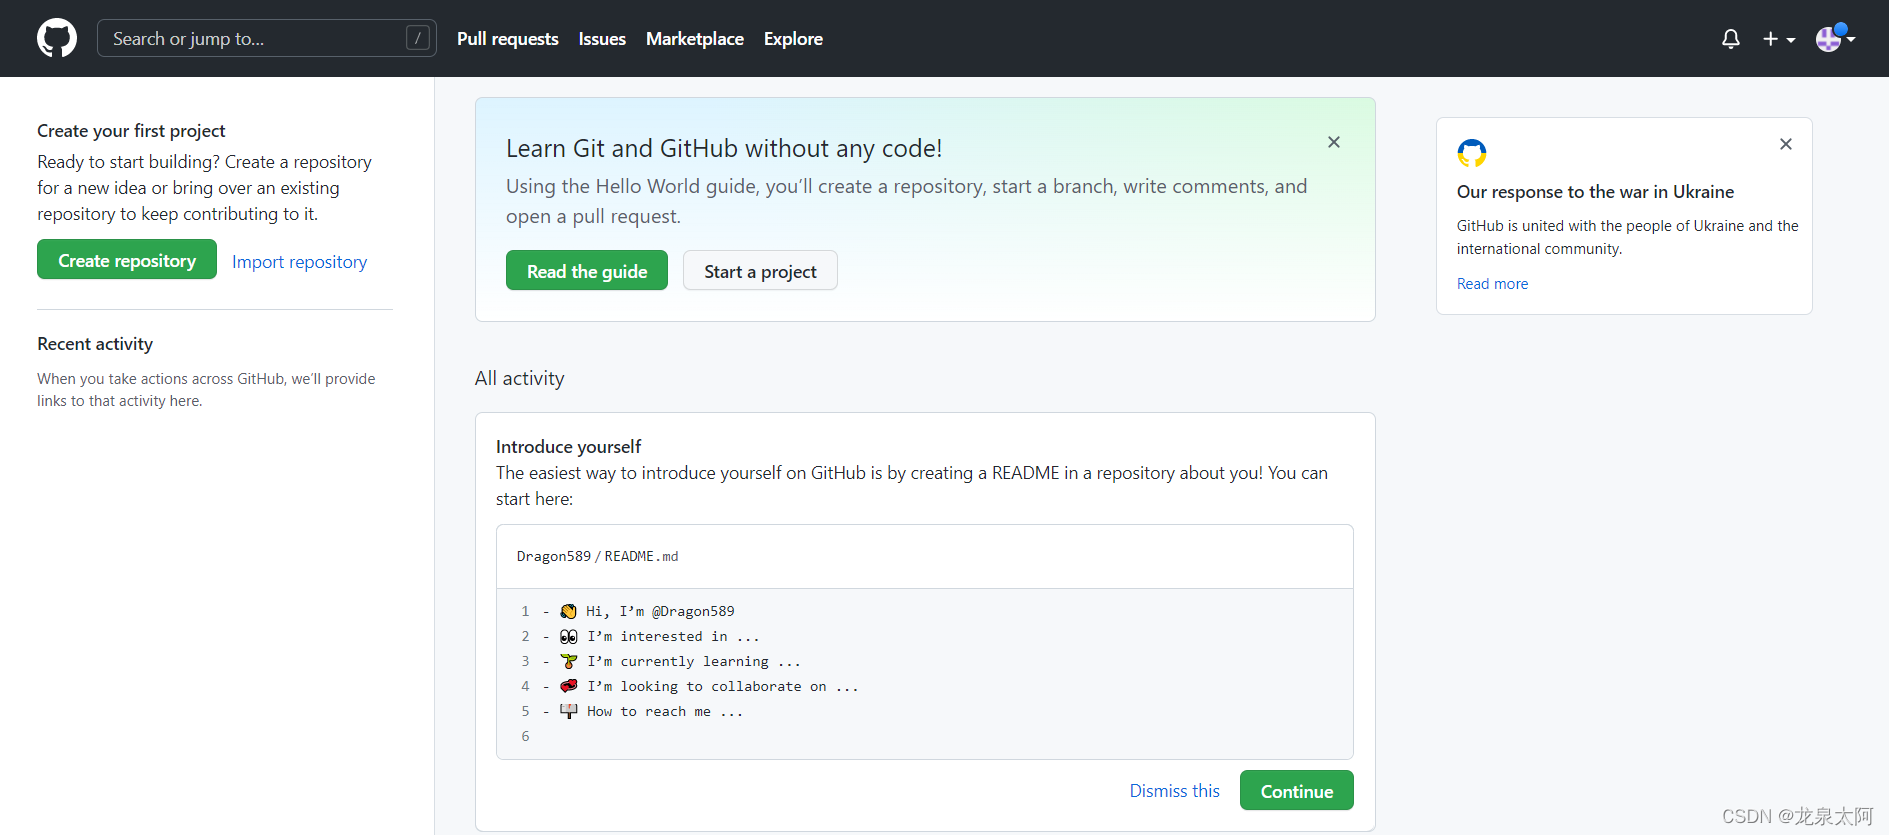
Task: Select "I'm looking to collaborate on ..." line
Action: (723, 686)
